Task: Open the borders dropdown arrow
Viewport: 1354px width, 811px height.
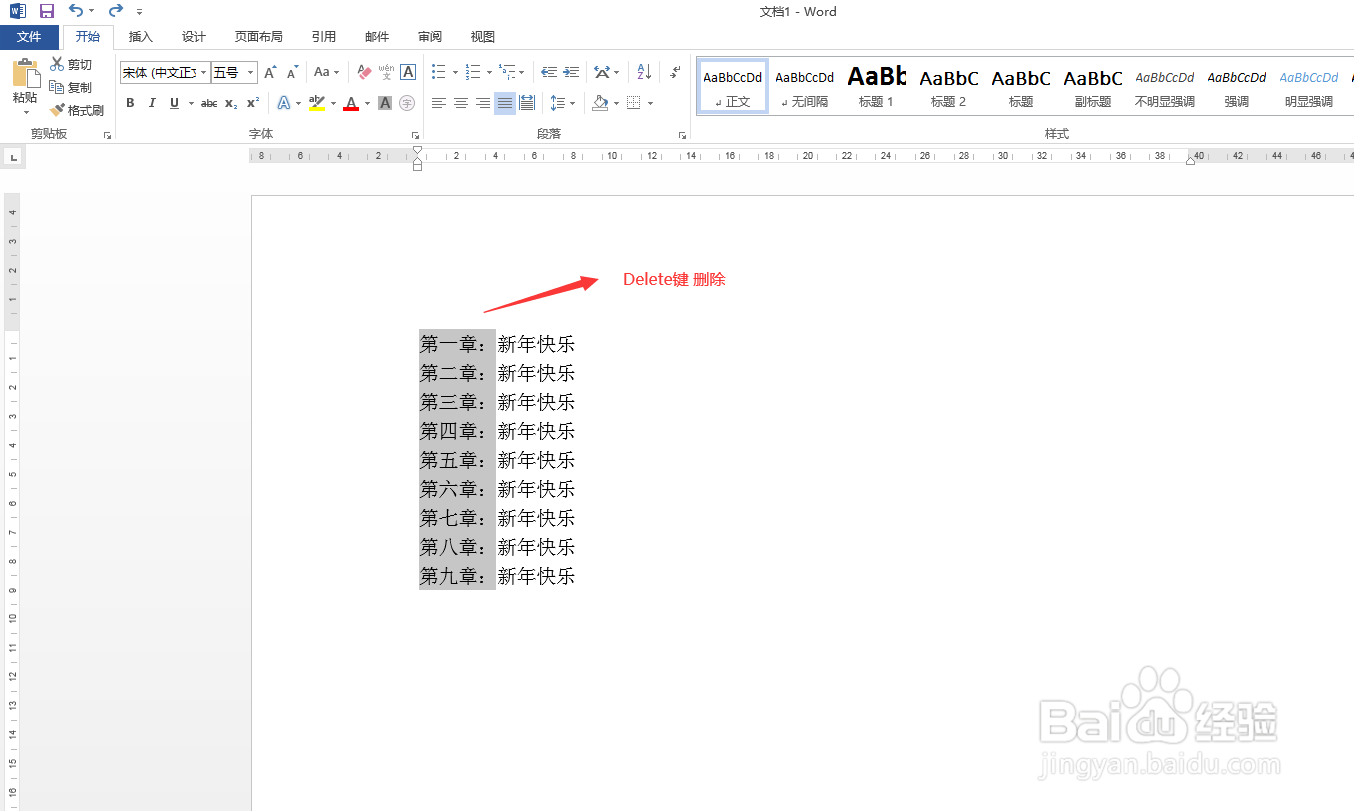Action: coord(650,103)
